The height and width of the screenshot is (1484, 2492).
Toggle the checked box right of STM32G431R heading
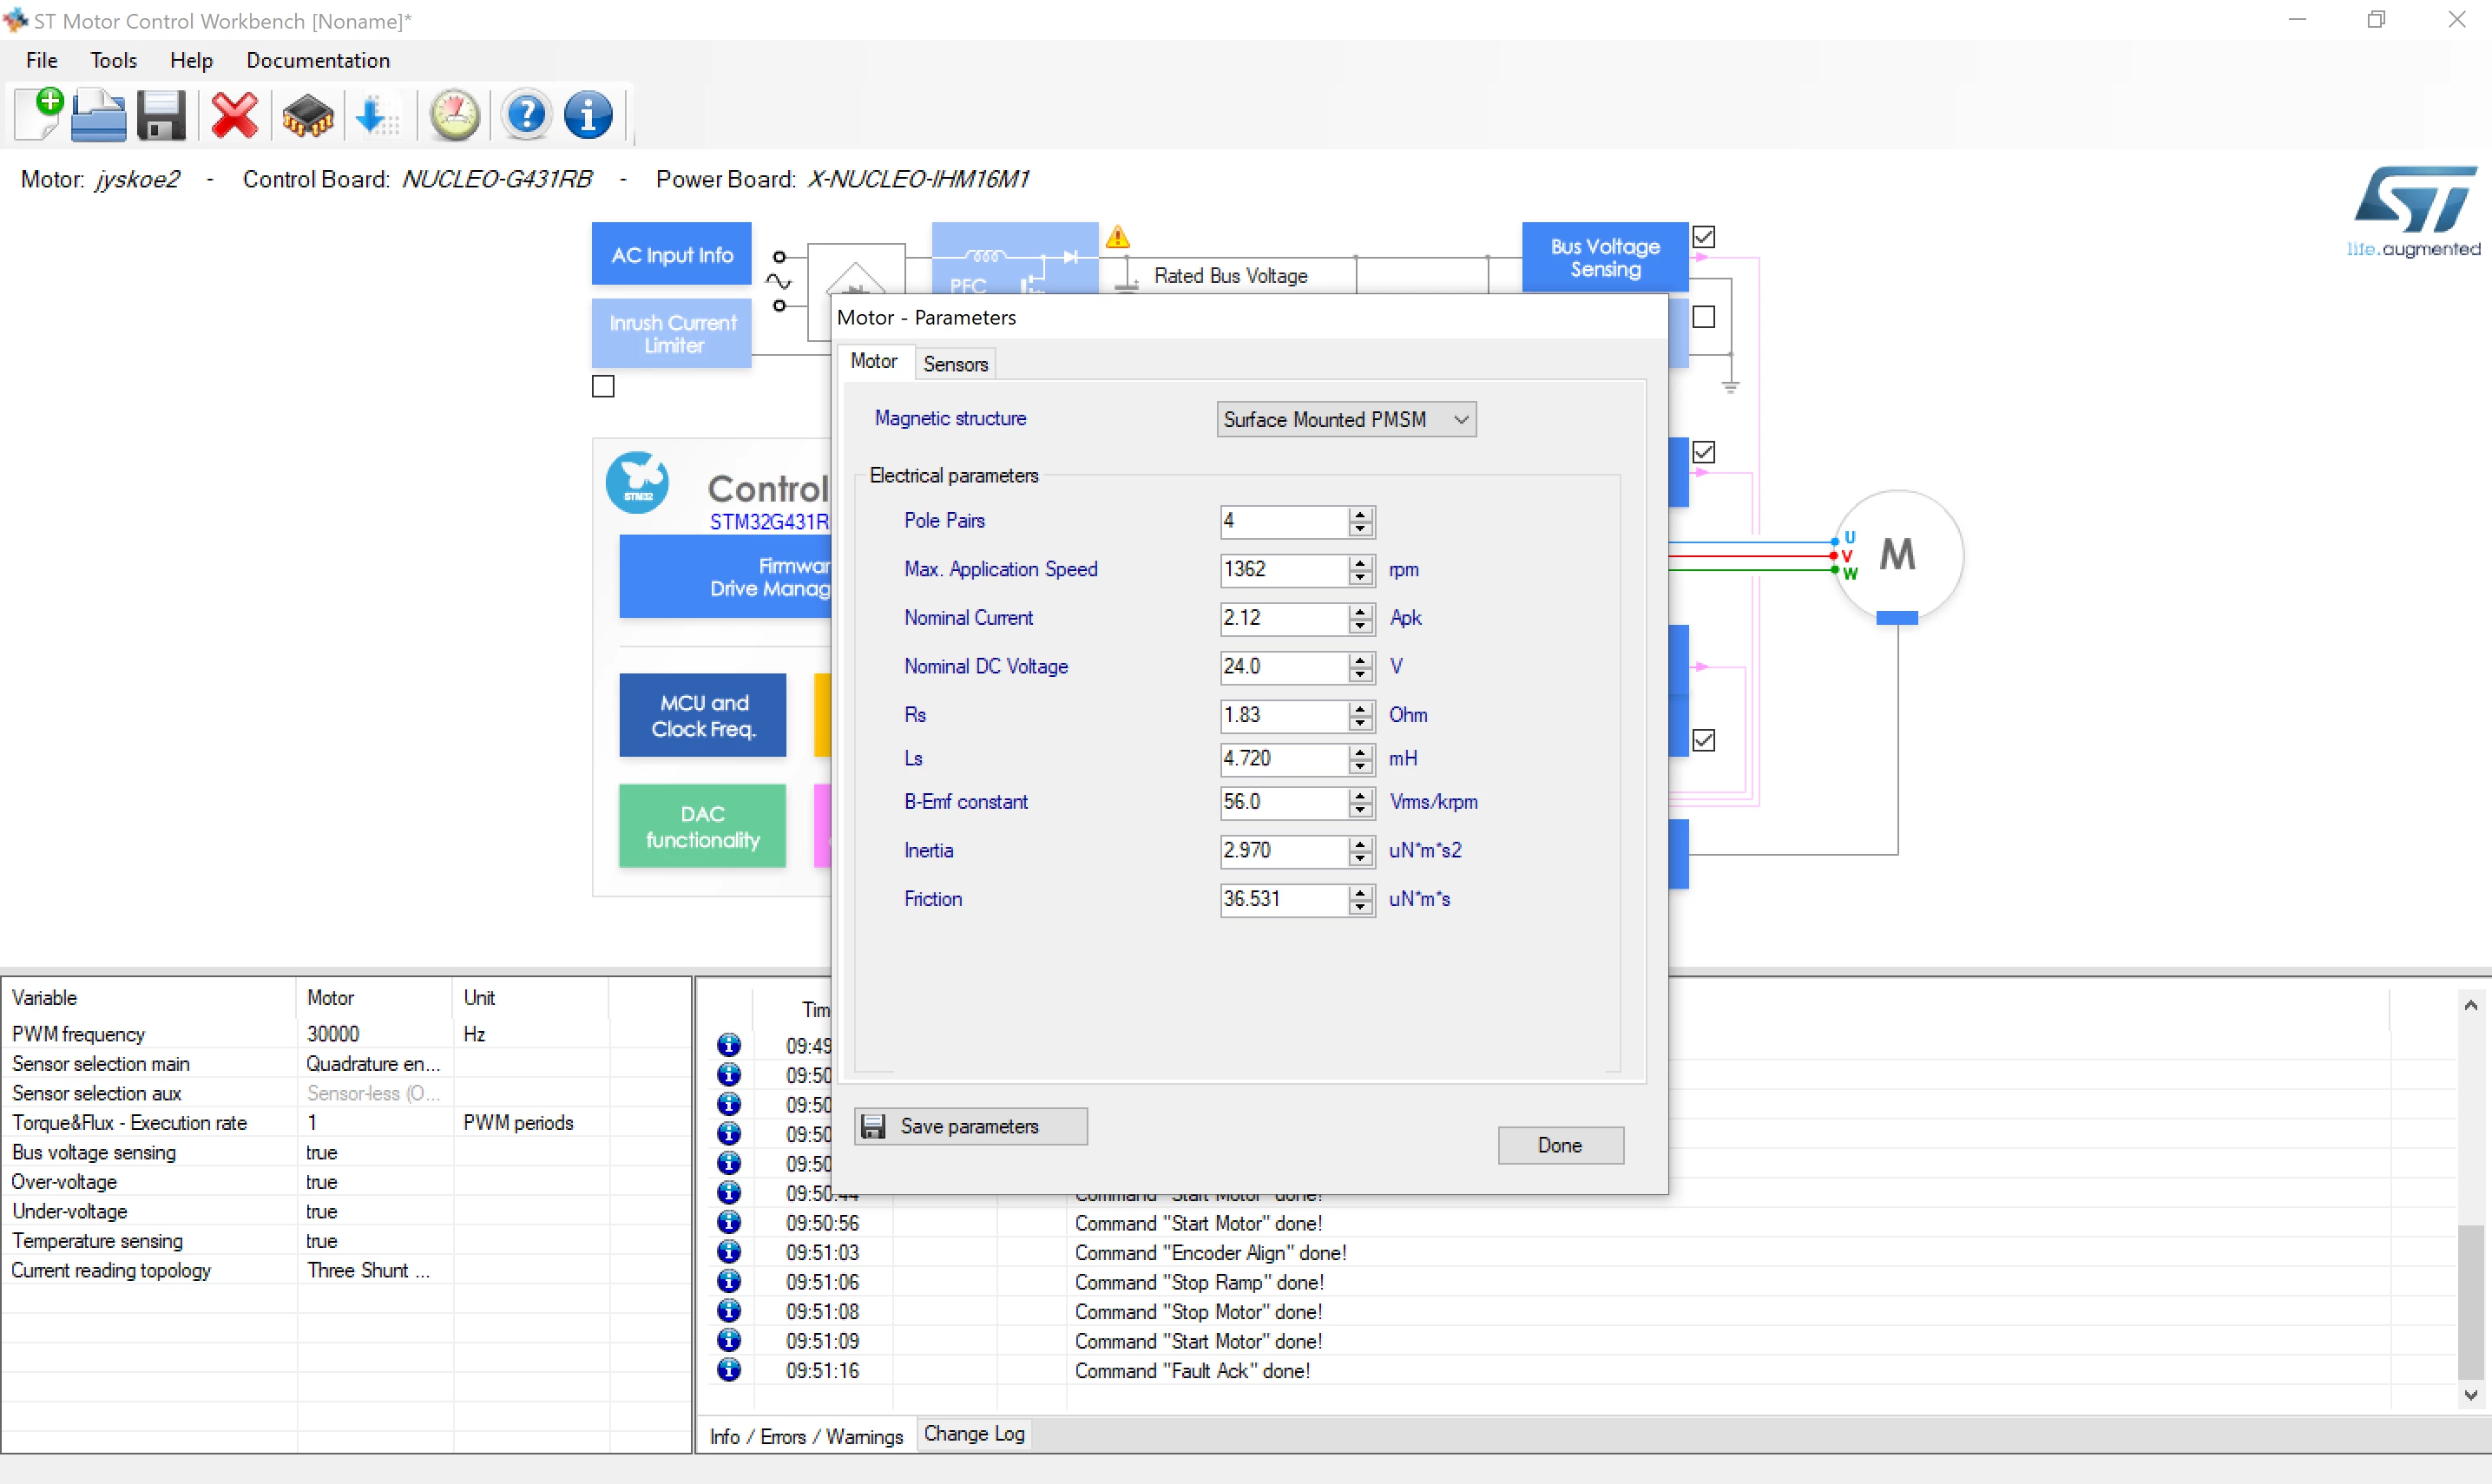1704,452
